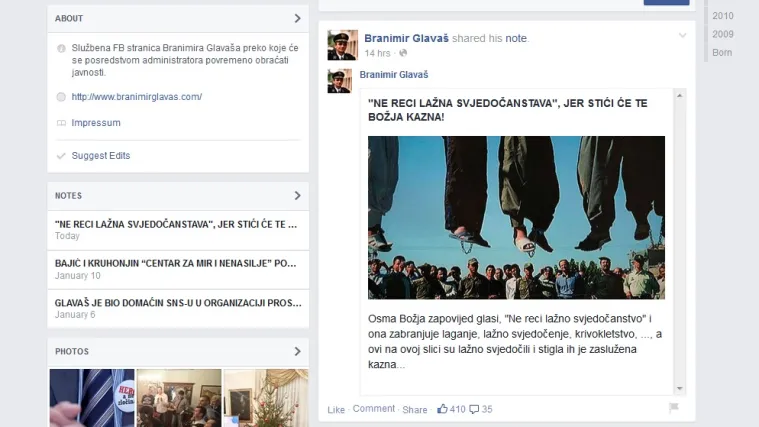The height and width of the screenshot is (427, 759).
Task: Click Comment under the post
Action: click(x=374, y=409)
